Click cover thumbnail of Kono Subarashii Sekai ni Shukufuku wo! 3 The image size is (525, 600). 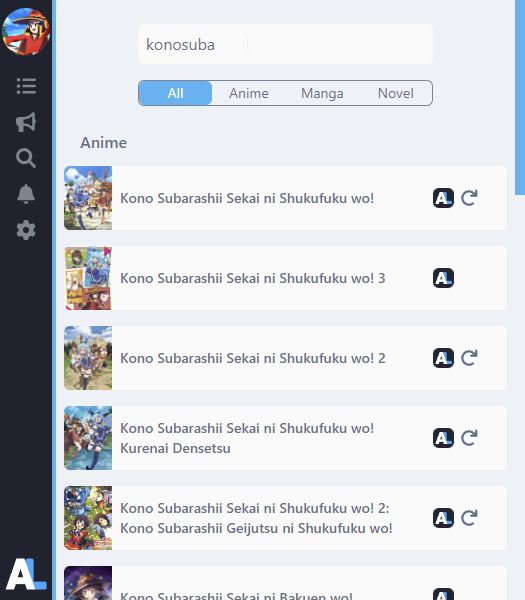click(x=88, y=278)
